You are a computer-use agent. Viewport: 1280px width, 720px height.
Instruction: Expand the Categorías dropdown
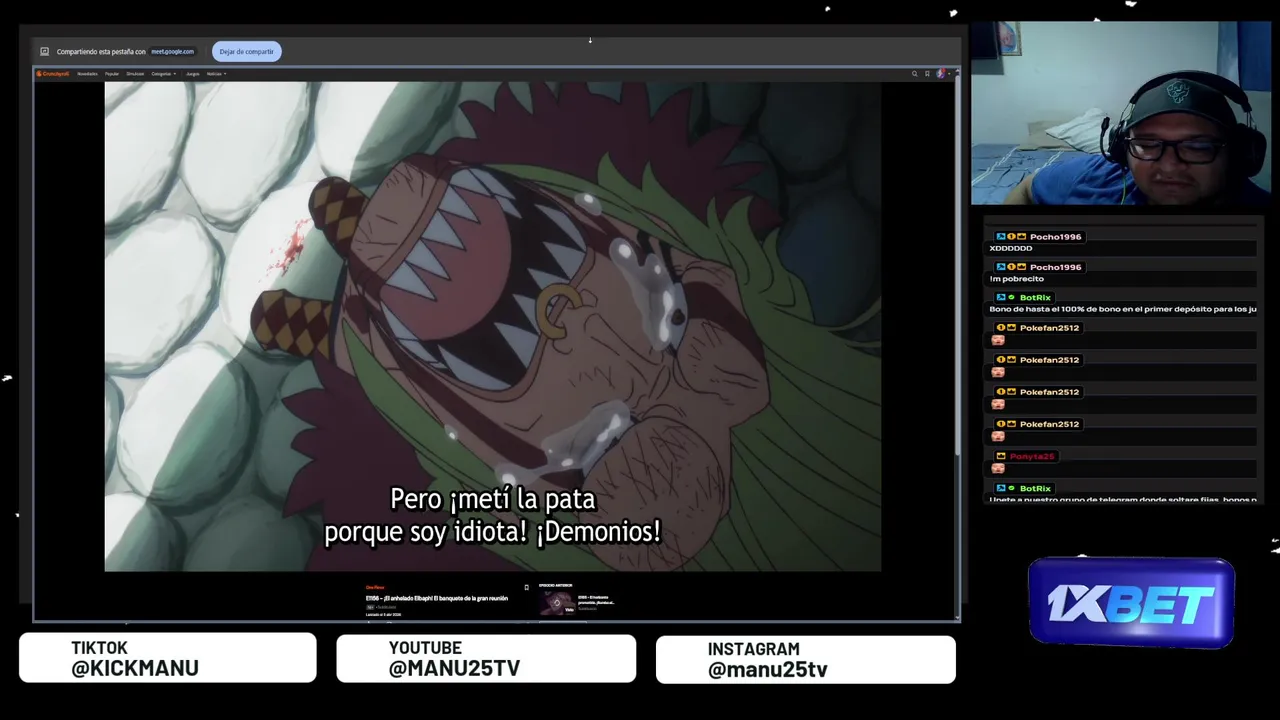(164, 74)
